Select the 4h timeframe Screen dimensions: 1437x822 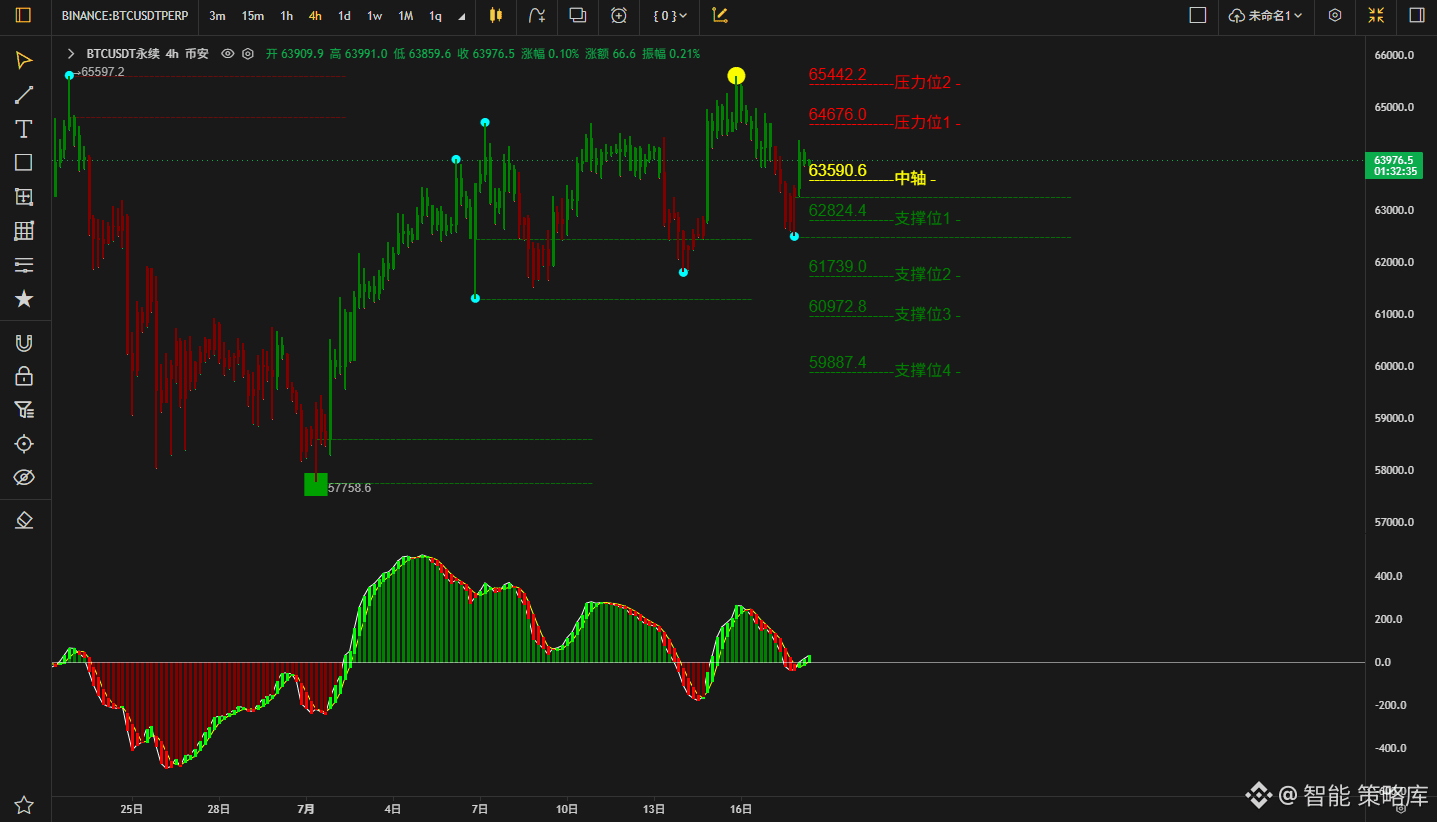point(315,16)
